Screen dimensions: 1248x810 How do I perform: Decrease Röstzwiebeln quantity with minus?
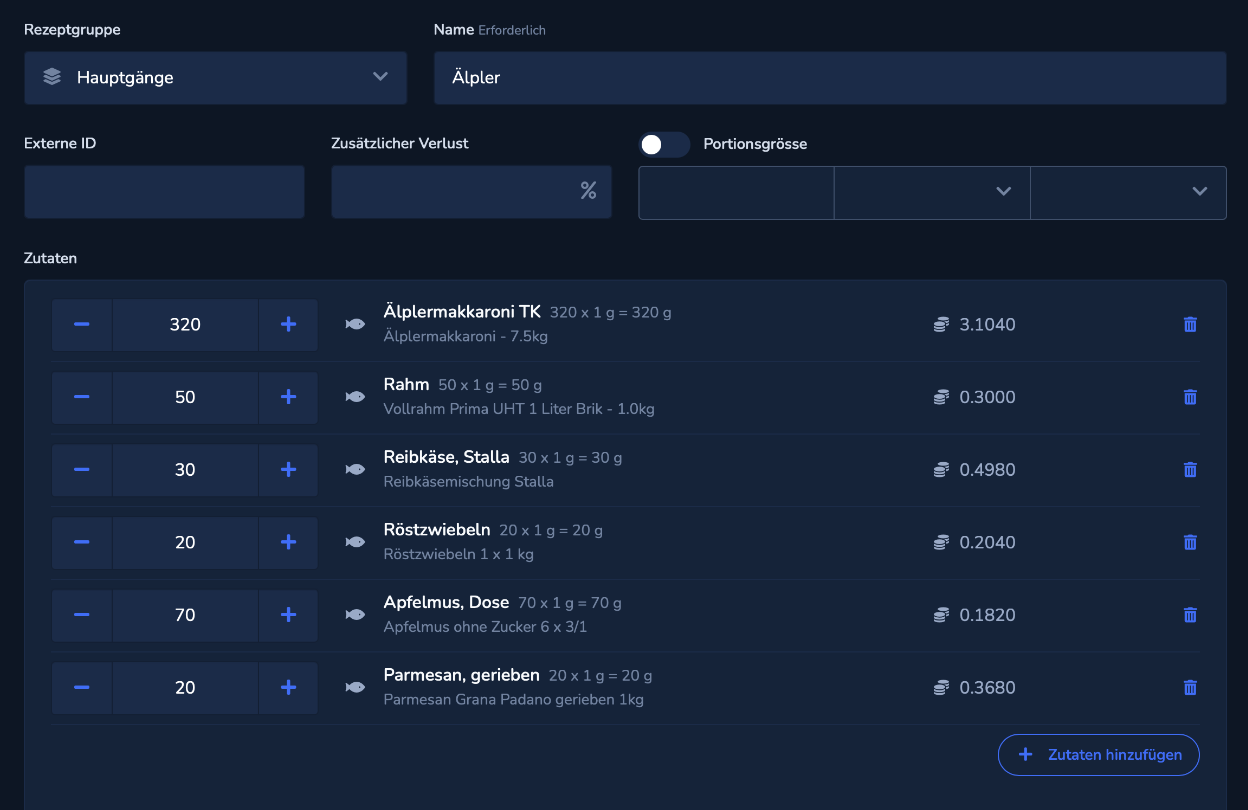(x=82, y=542)
